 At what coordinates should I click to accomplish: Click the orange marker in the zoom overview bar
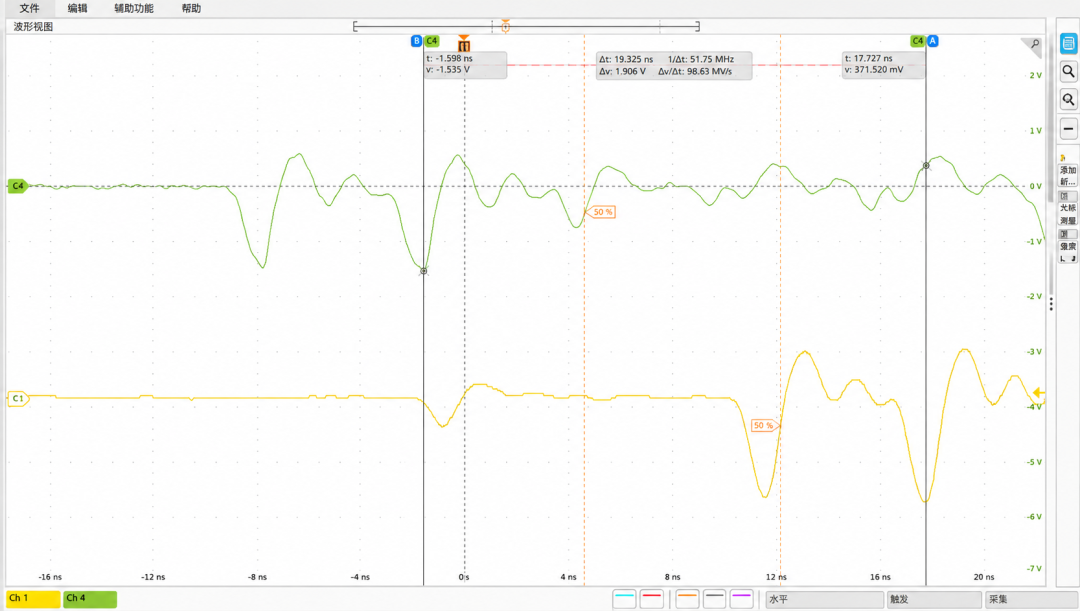(506, 26)
